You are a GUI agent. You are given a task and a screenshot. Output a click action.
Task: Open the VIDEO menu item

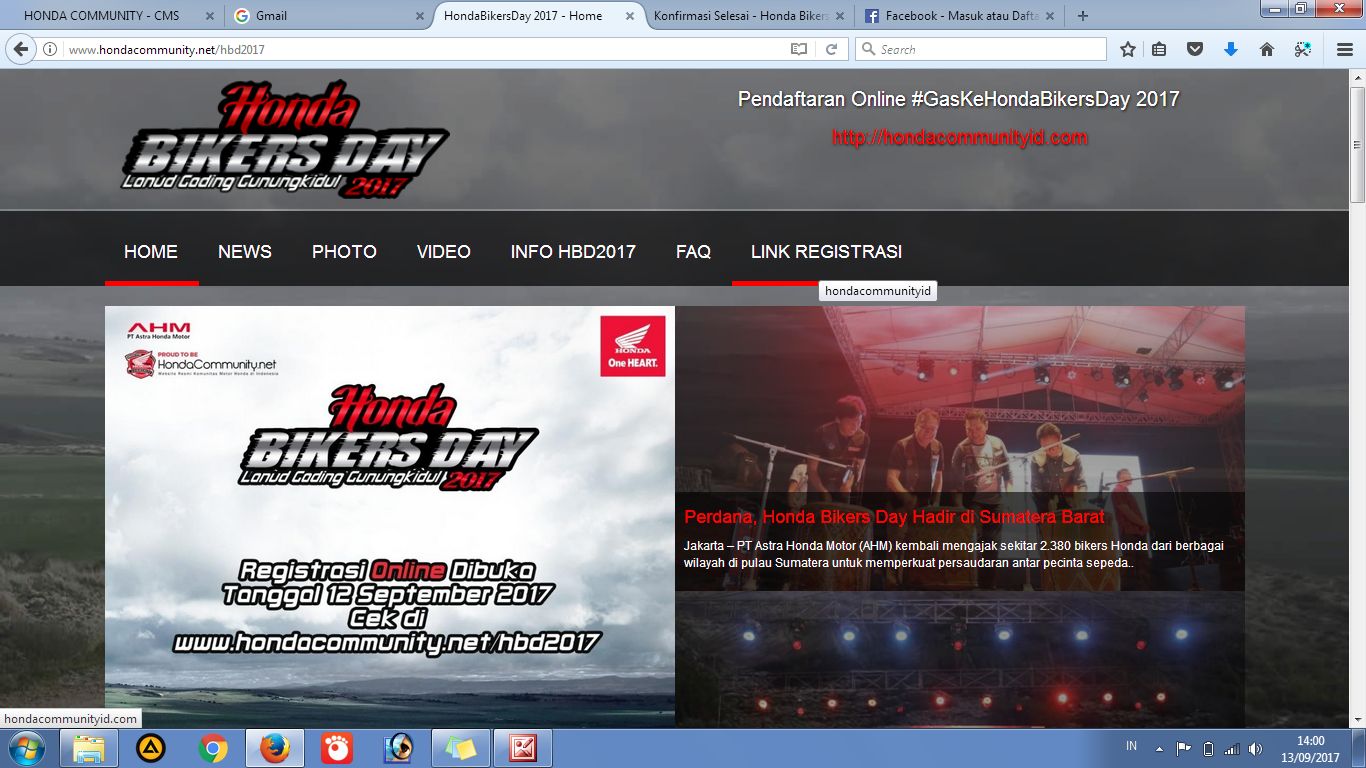[444, 252]
